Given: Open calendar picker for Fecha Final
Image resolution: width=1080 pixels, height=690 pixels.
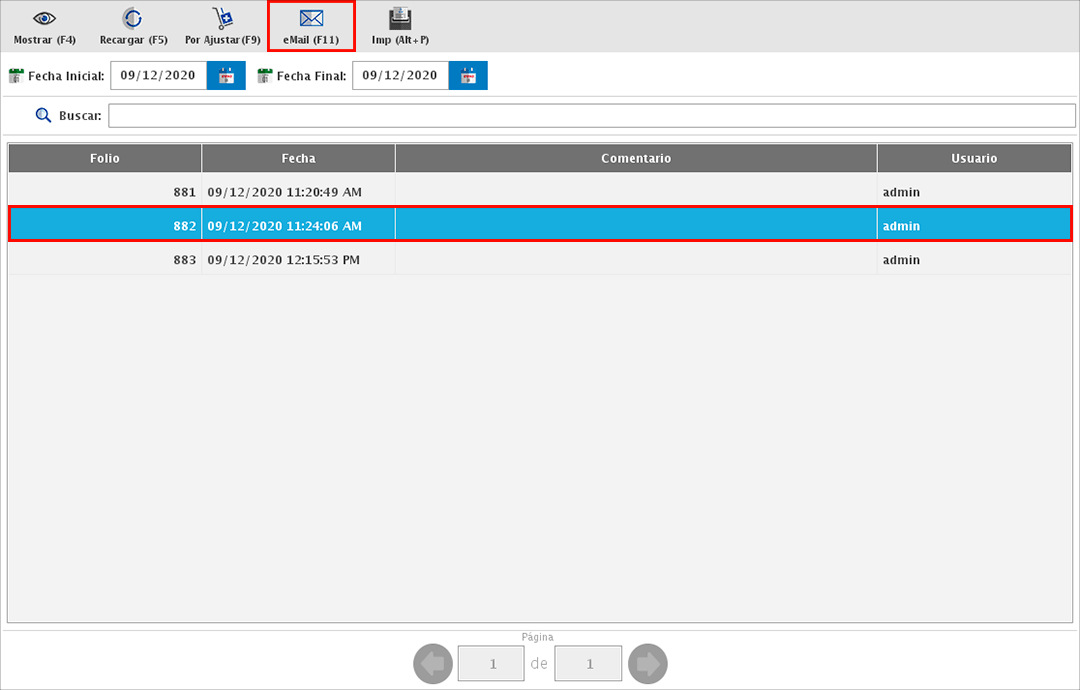Looking at the screenshot, I should click(x=467, y=76).
